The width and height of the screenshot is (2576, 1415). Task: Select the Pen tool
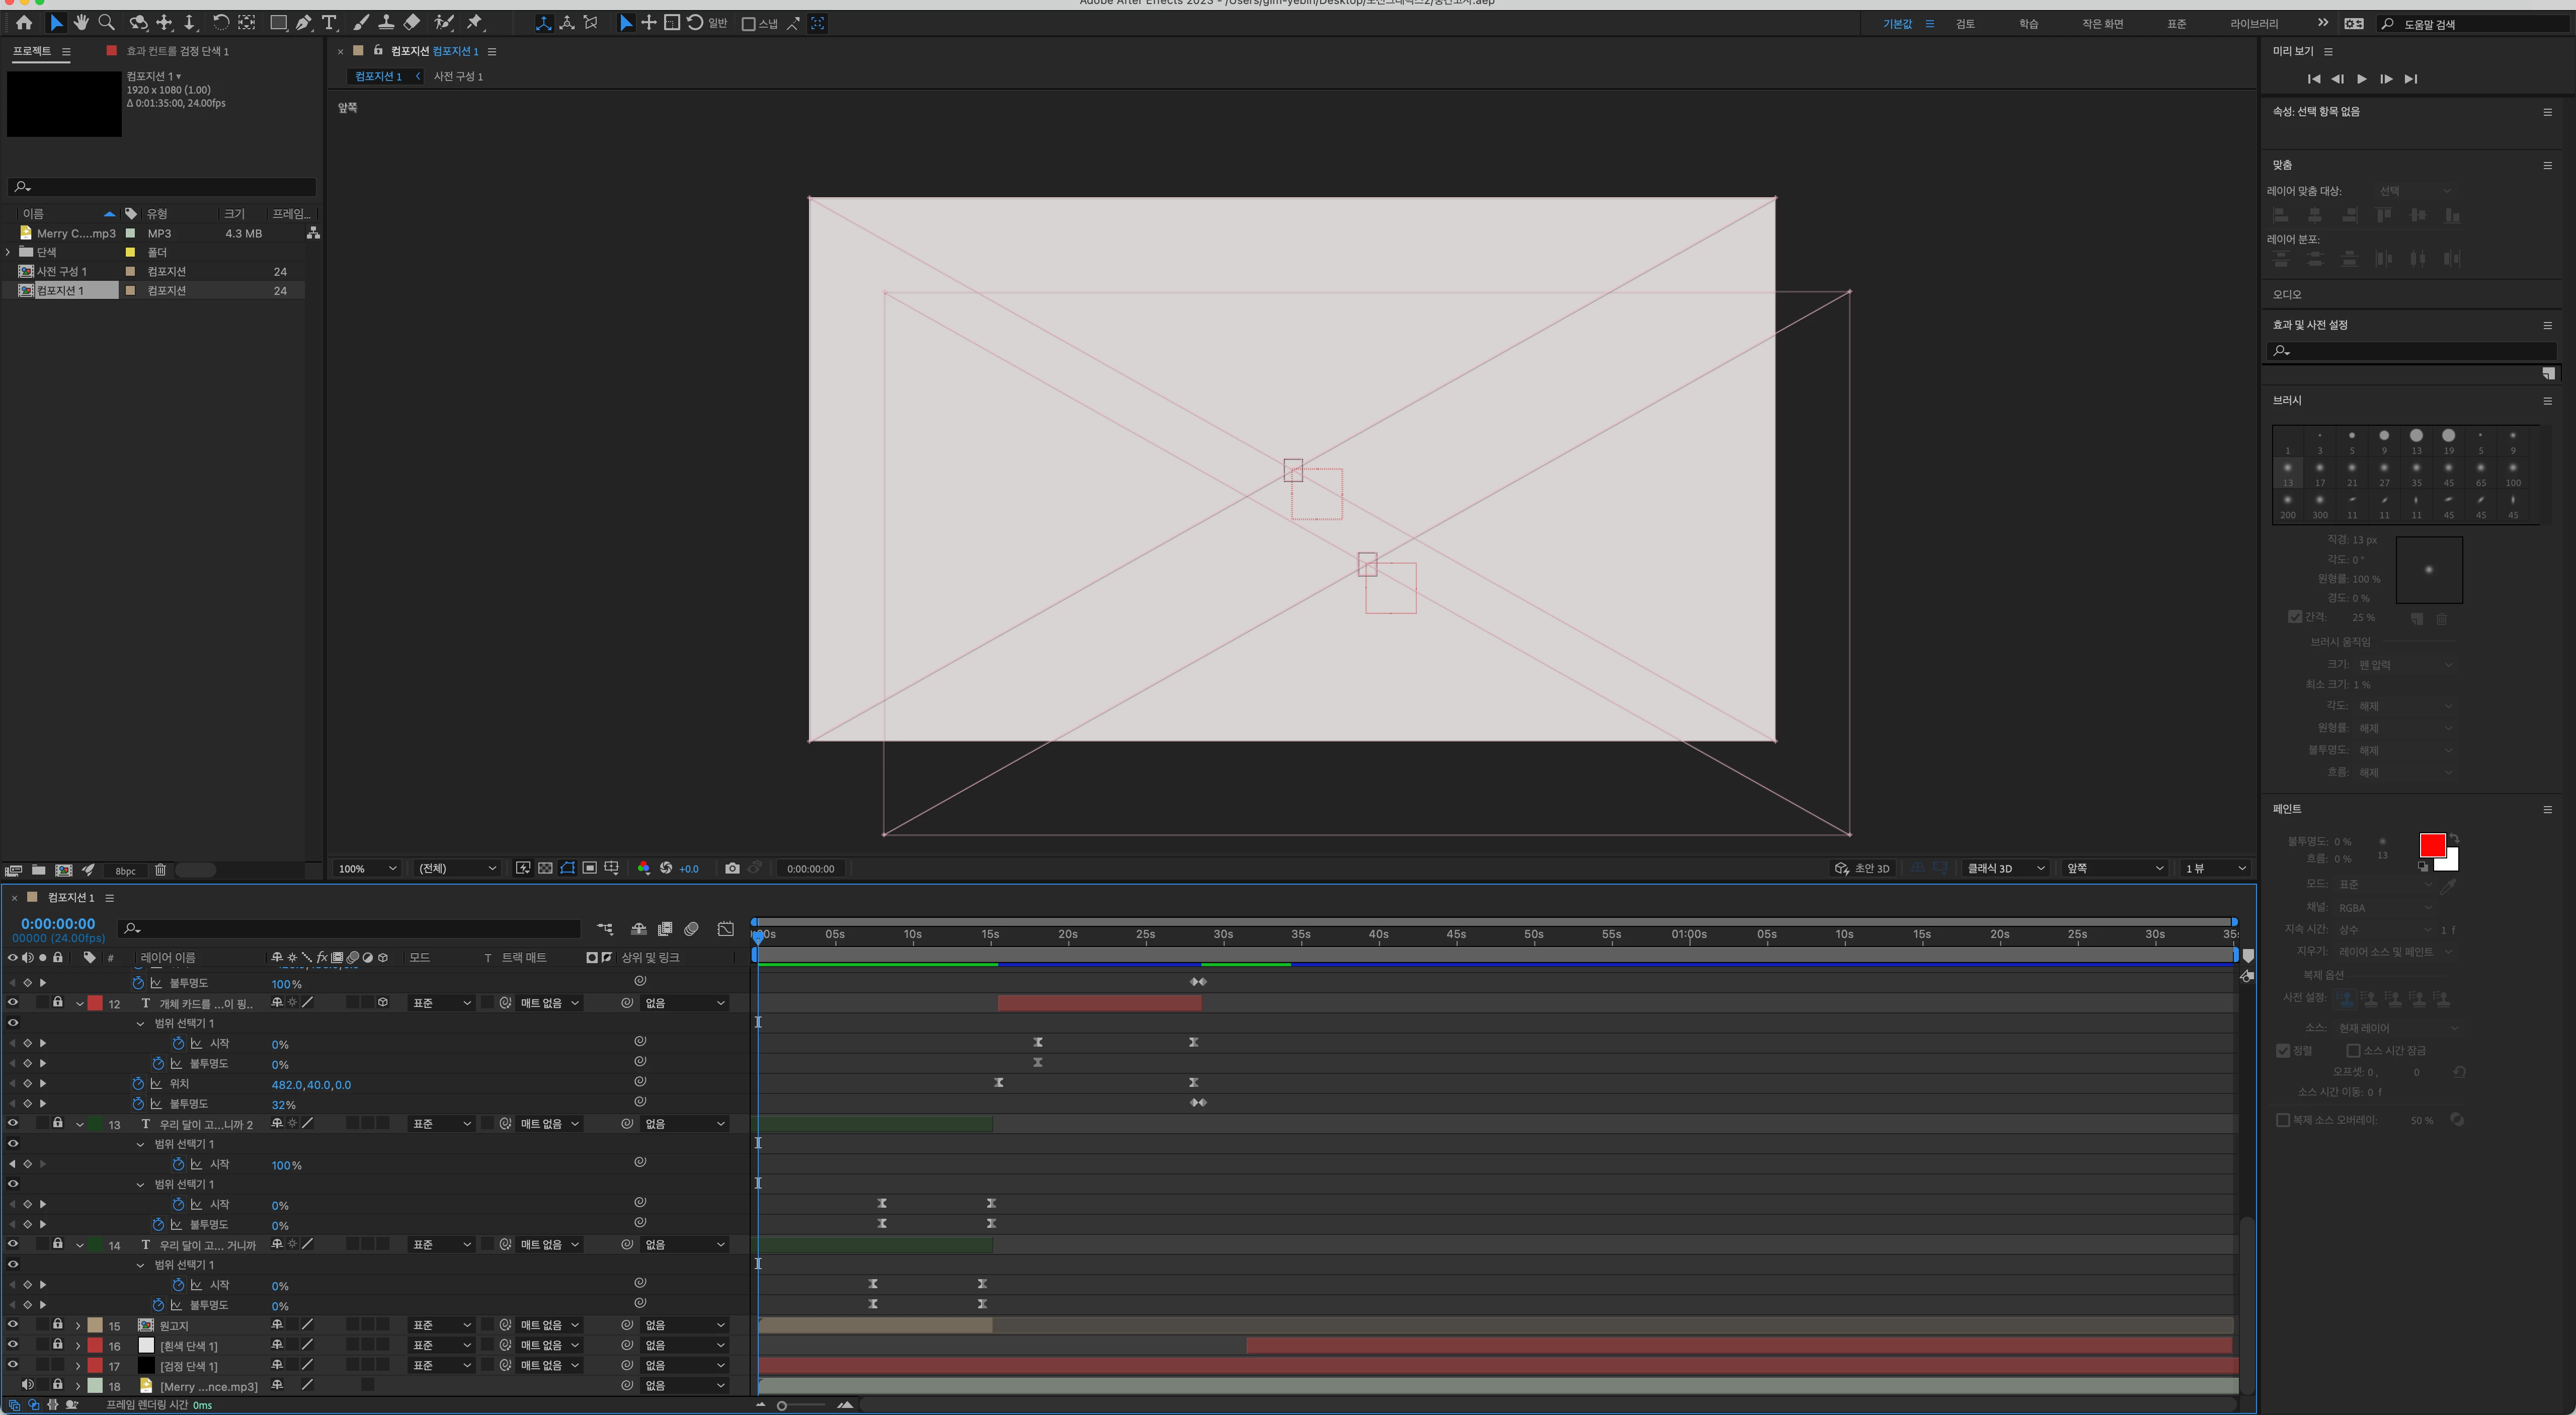pyautogui.click(x=304, y=22)
